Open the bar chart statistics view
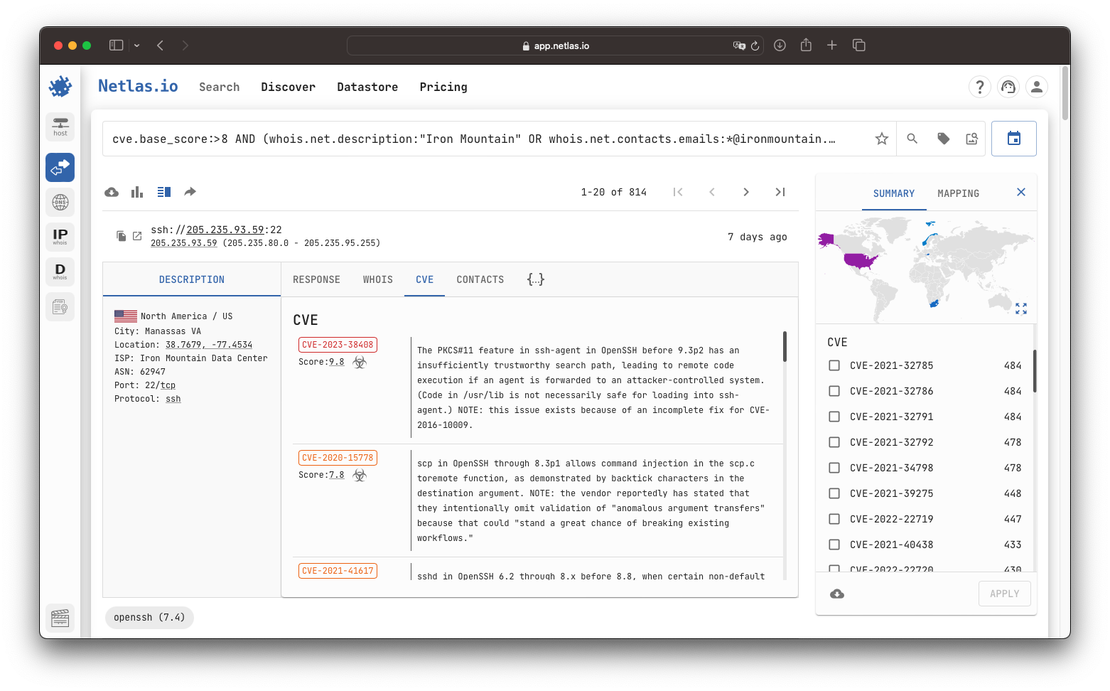Image resolution: width=1110 pixels, height=691 pixels. point(136,191)
